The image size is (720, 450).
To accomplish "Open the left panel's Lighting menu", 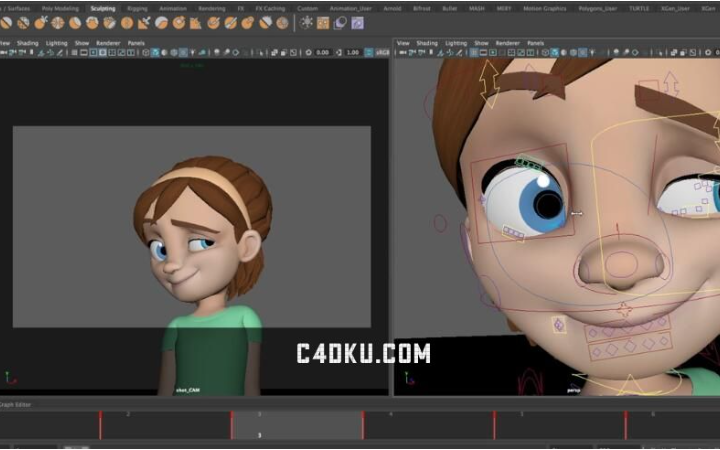I will click(56, 43).
